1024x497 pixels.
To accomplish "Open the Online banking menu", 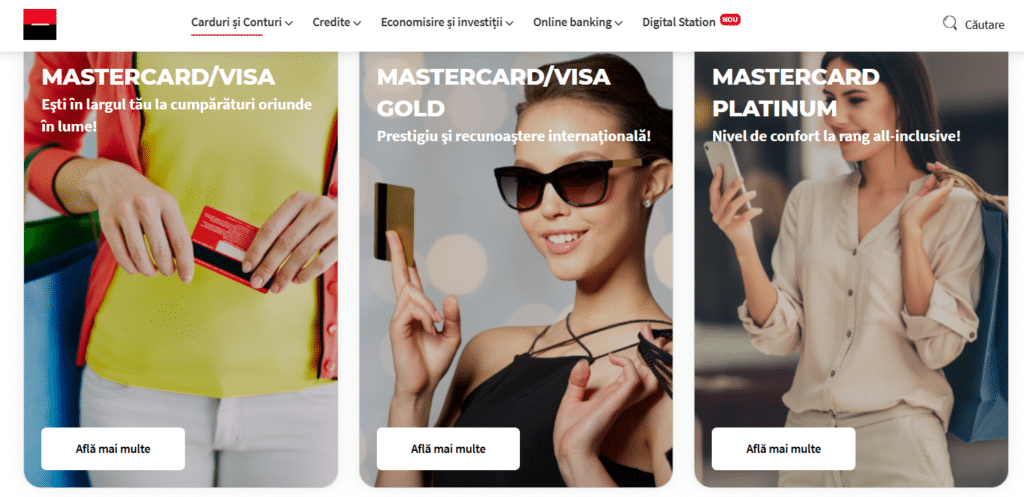I will point(572,22).
